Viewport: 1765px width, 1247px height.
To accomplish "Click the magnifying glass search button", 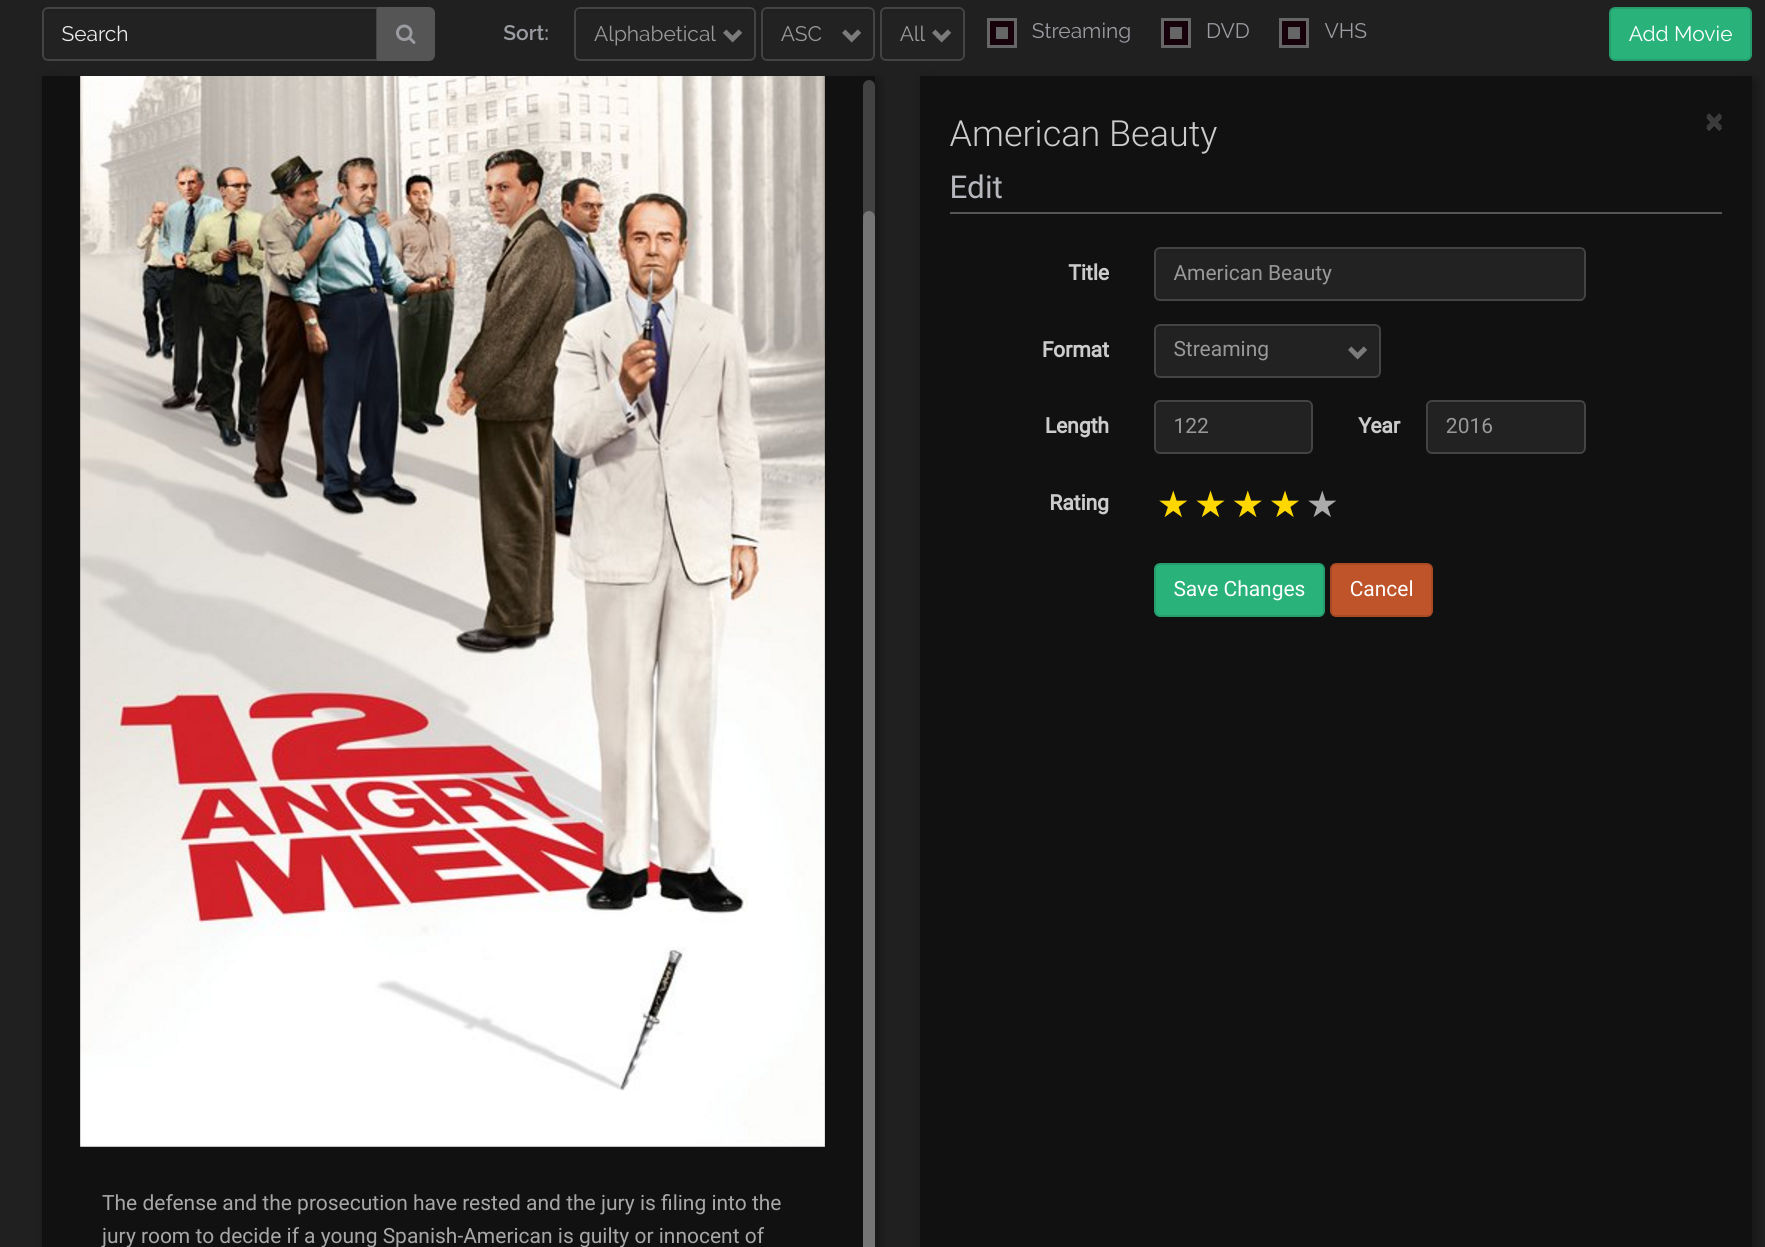I will [405, 34].
